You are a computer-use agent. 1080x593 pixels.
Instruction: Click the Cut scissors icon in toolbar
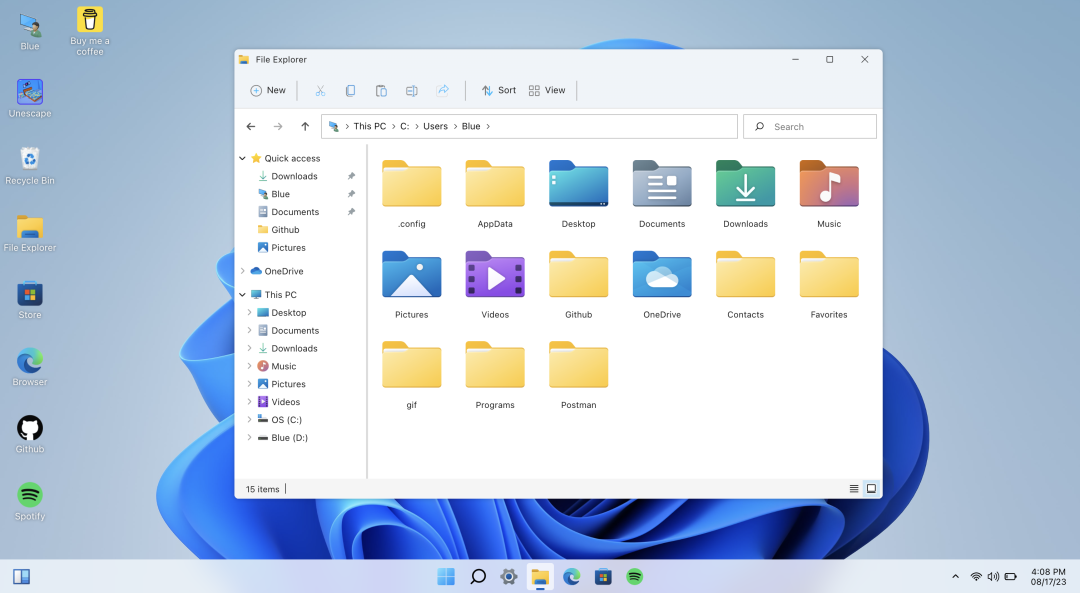tap(320, 90)
